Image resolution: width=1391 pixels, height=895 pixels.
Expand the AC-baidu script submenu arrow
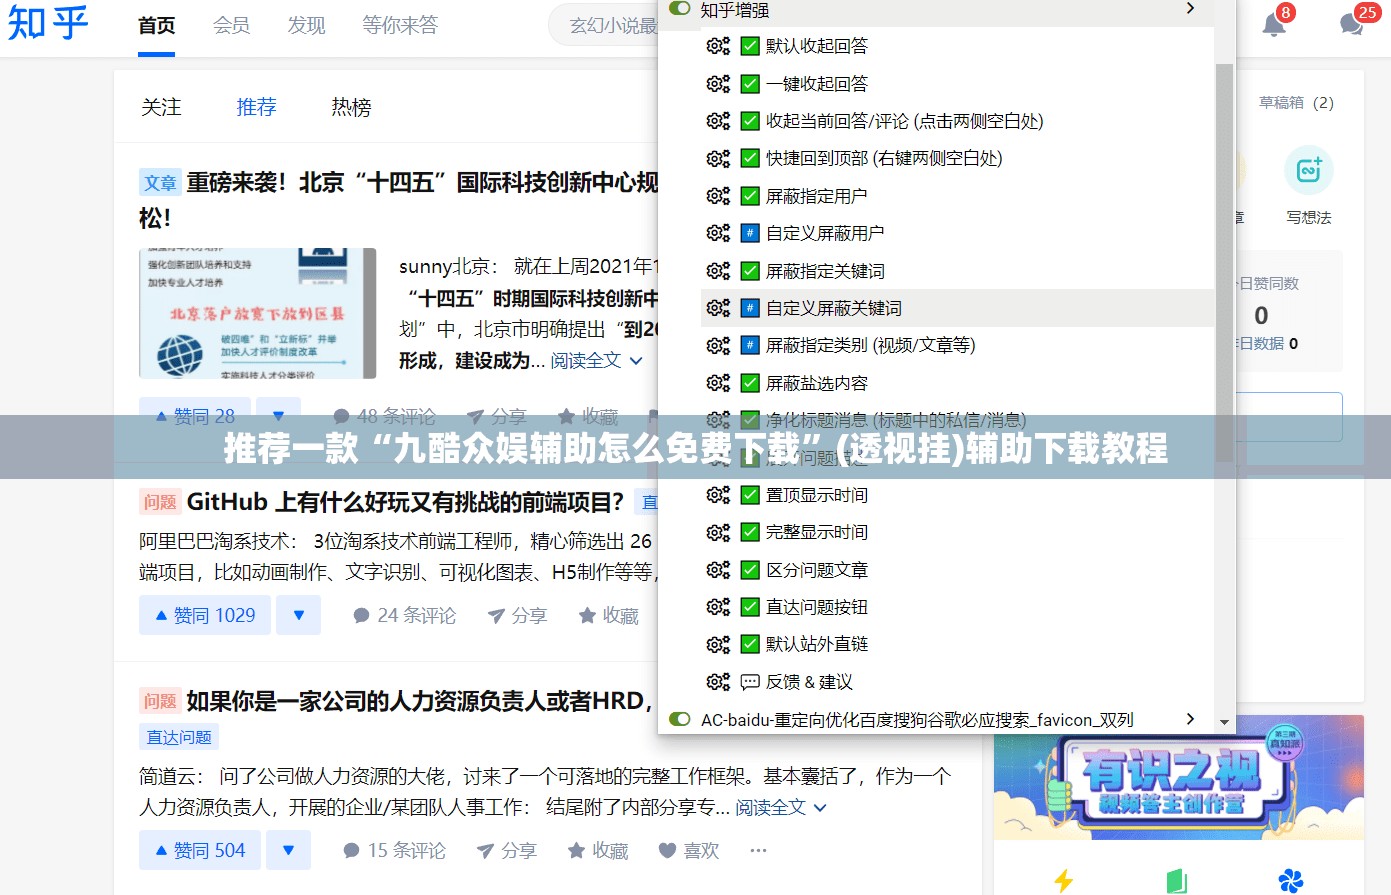click(1190, 719)
